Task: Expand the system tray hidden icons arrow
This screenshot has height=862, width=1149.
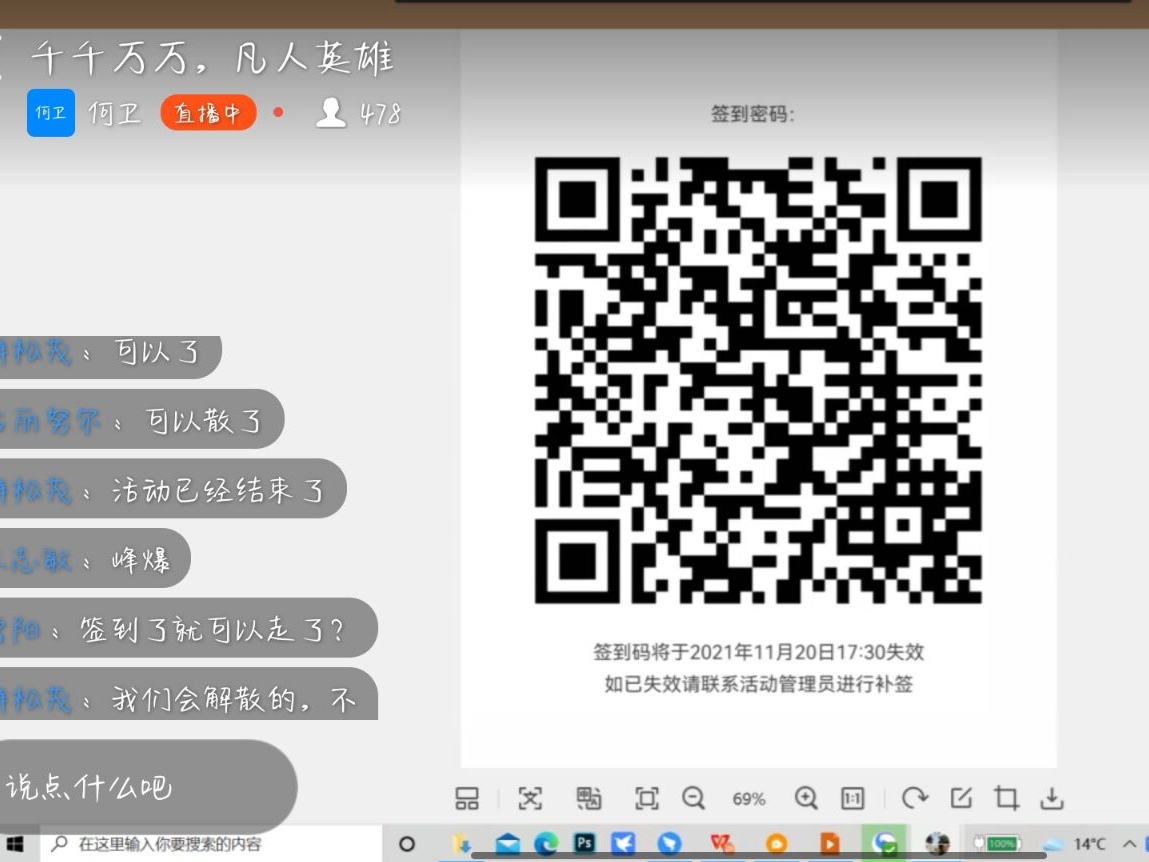Action: [x=1131, y=844]
